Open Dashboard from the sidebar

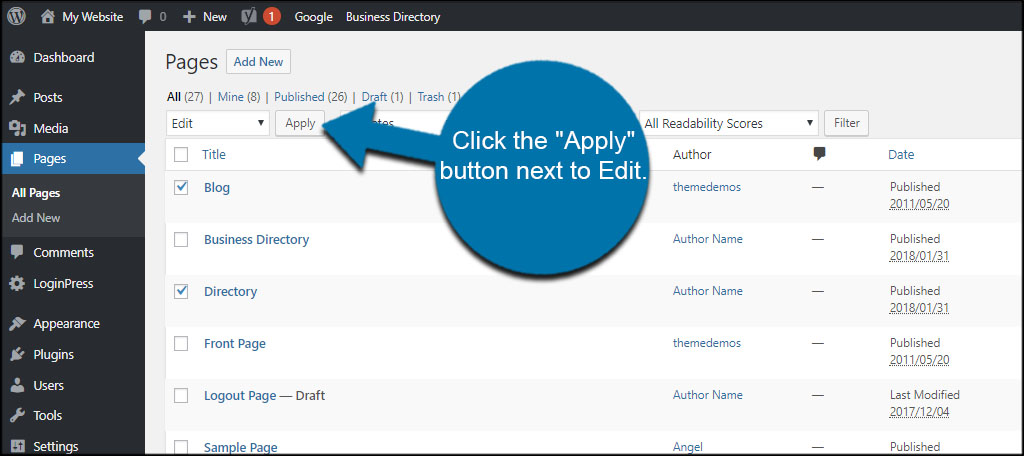click(63, 57)
